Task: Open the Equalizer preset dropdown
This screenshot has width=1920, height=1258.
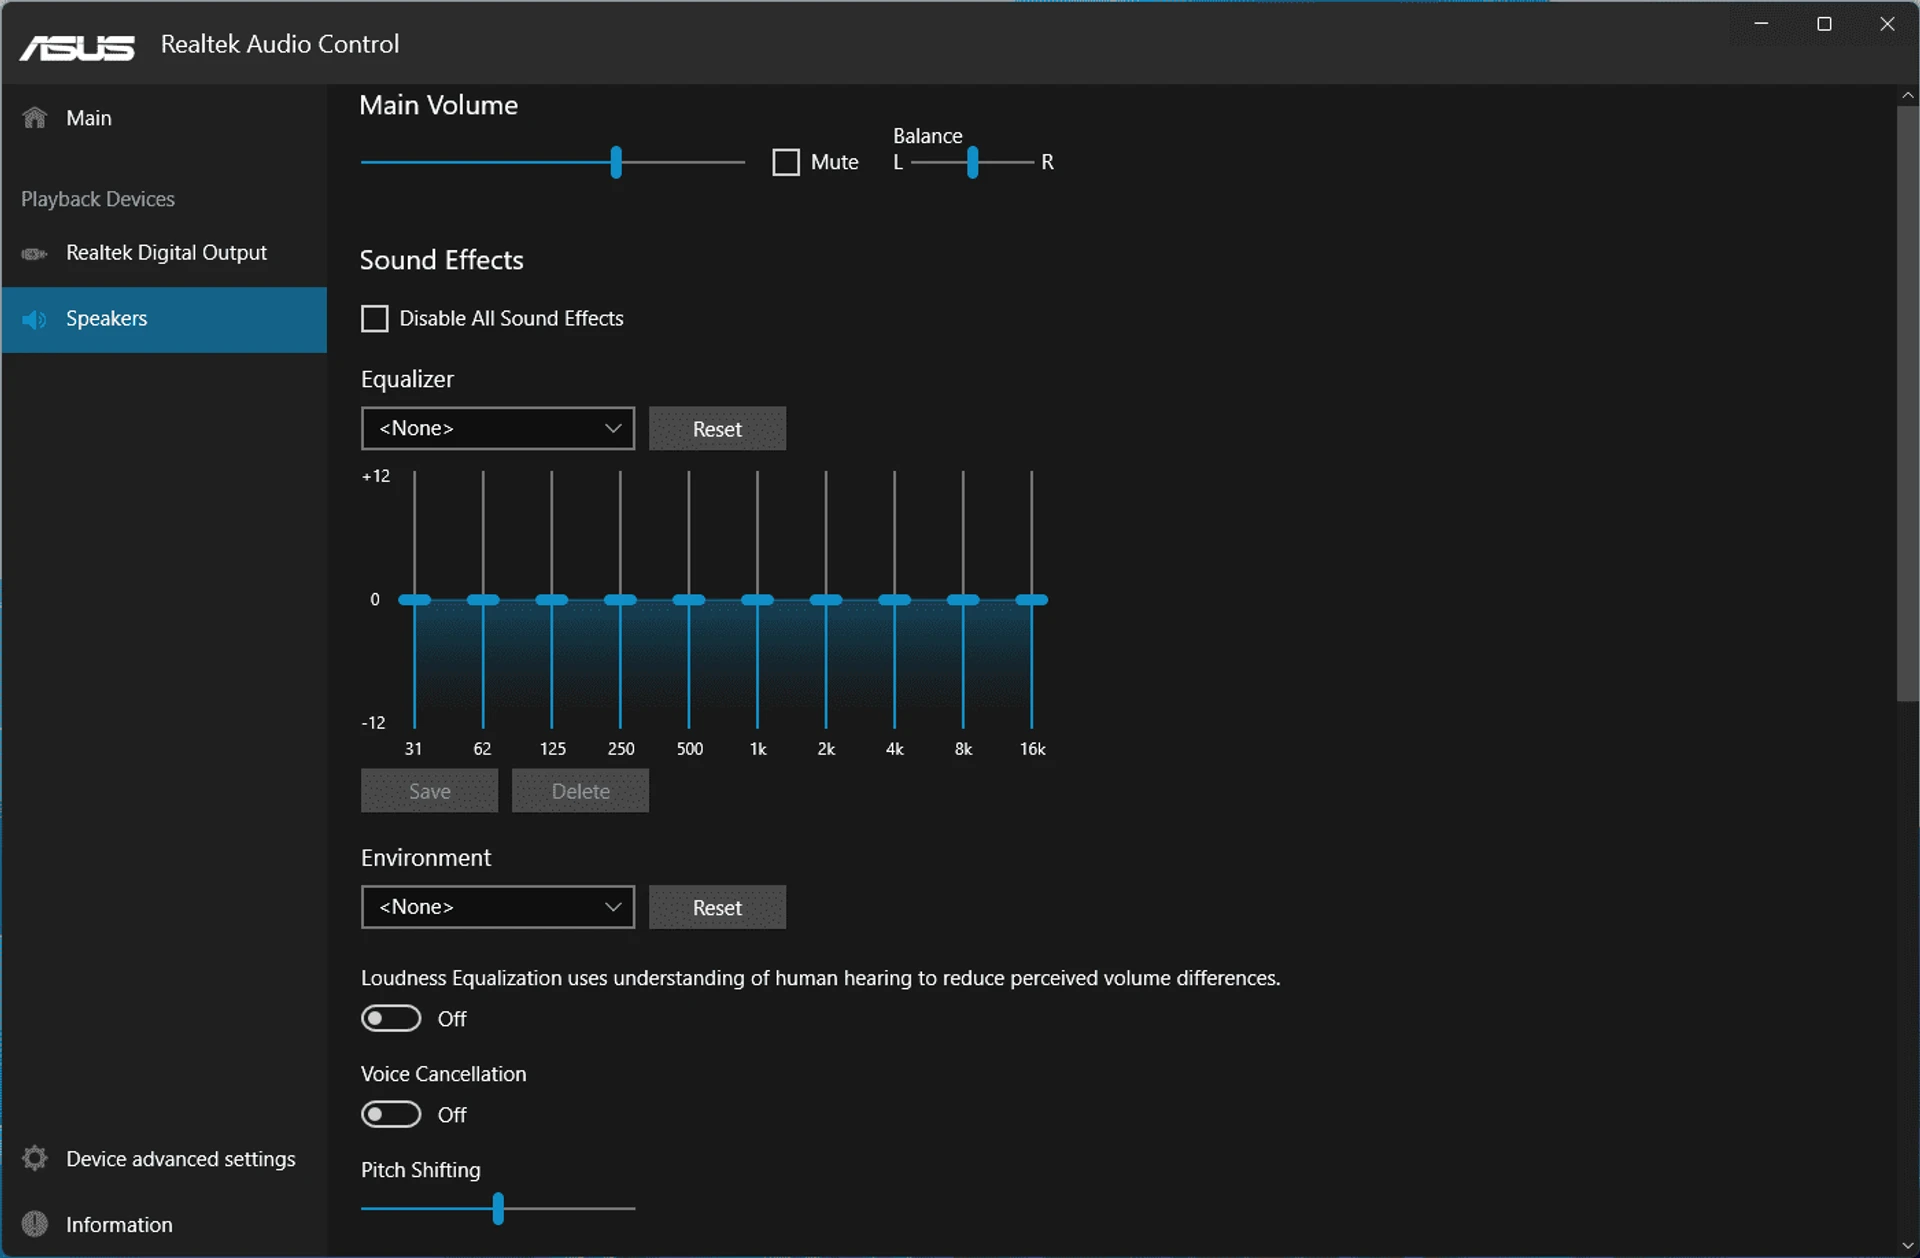Action: [x=498, y=428]
